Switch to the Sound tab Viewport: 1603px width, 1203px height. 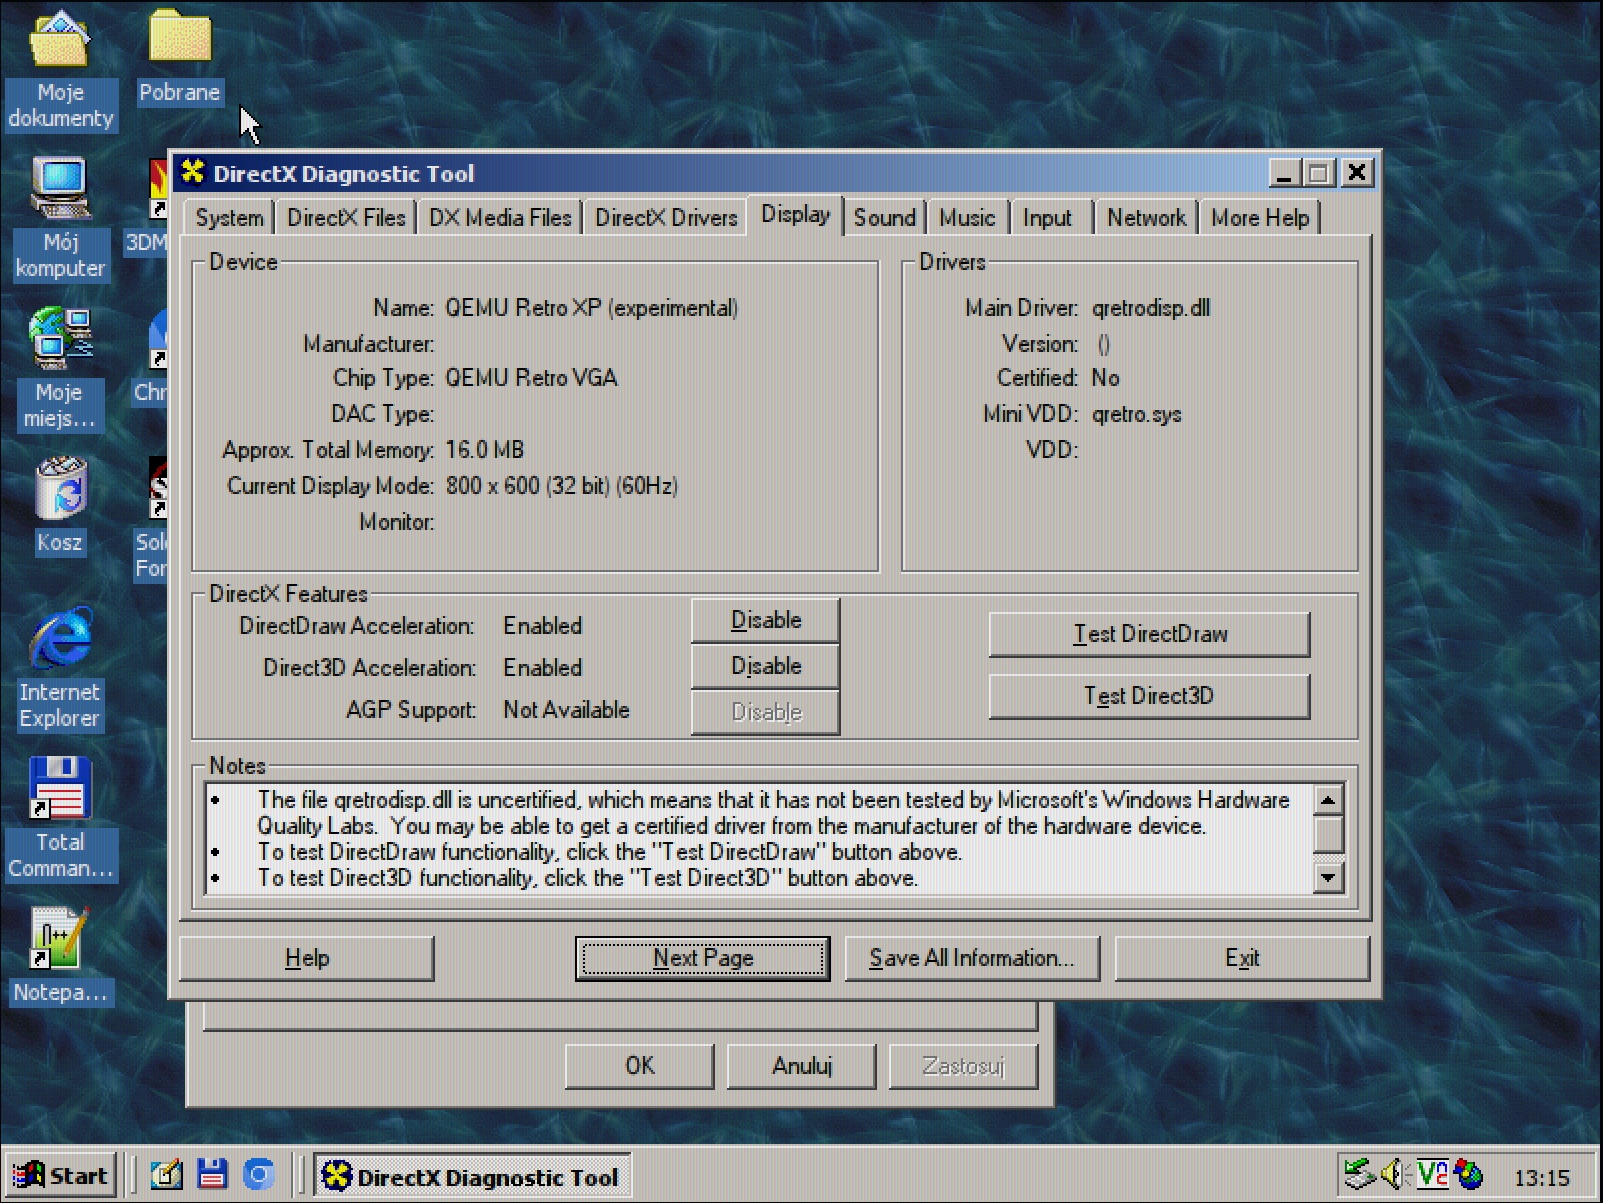[x=884, y=218]
